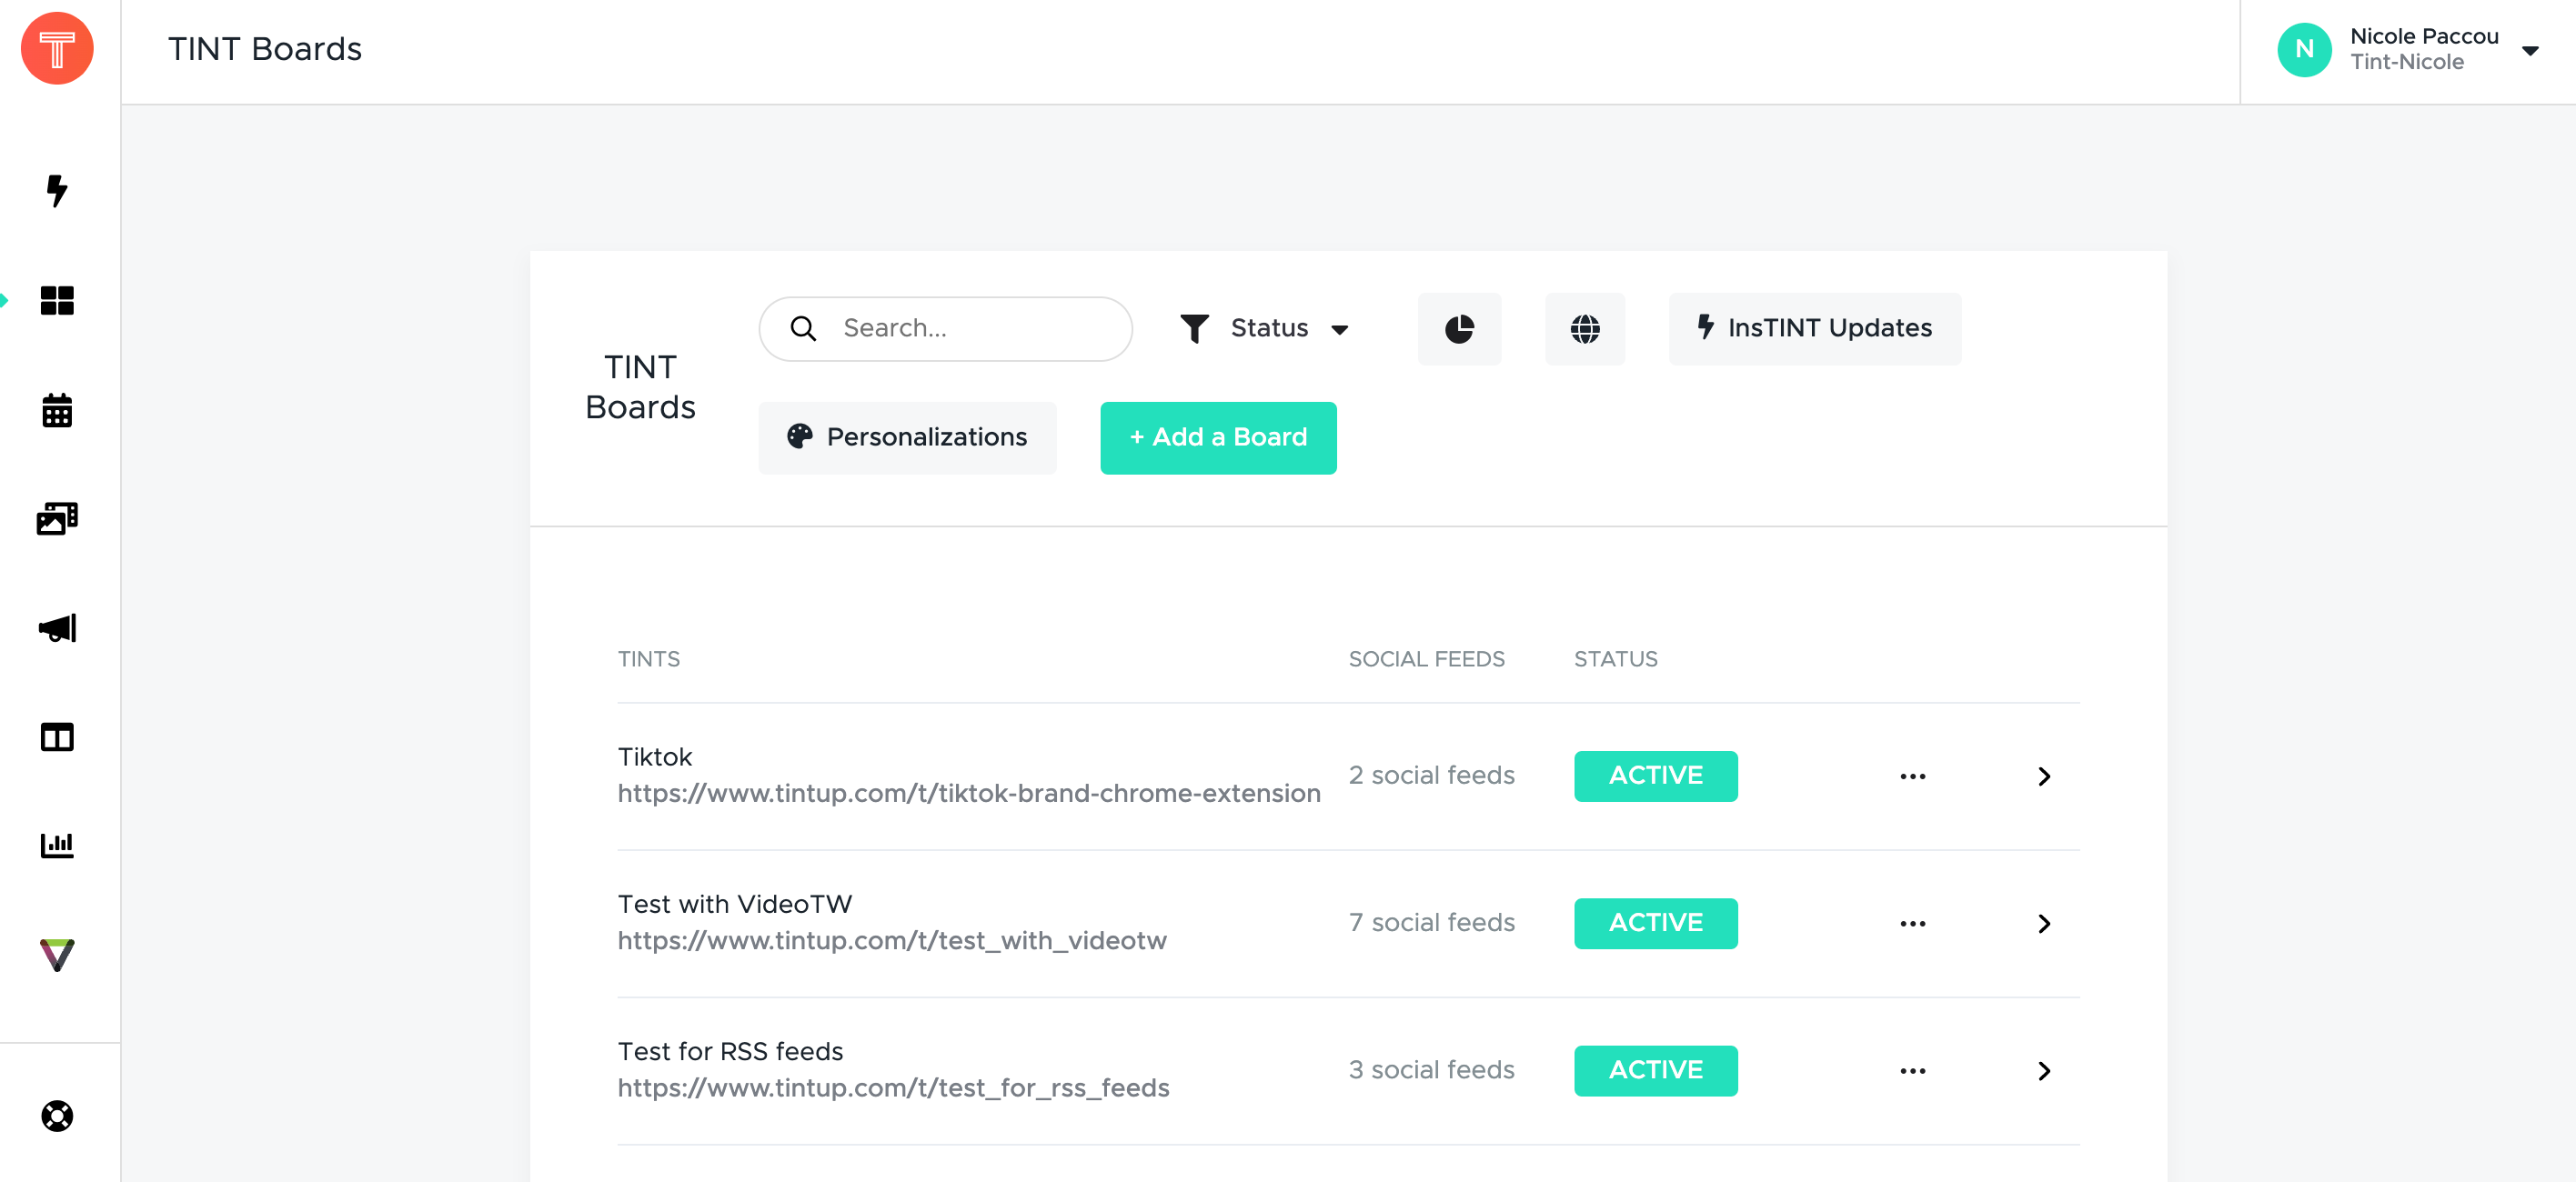
Task: Click the ACTIVE badge for Tiktok
Action: tap(1655, 775)
